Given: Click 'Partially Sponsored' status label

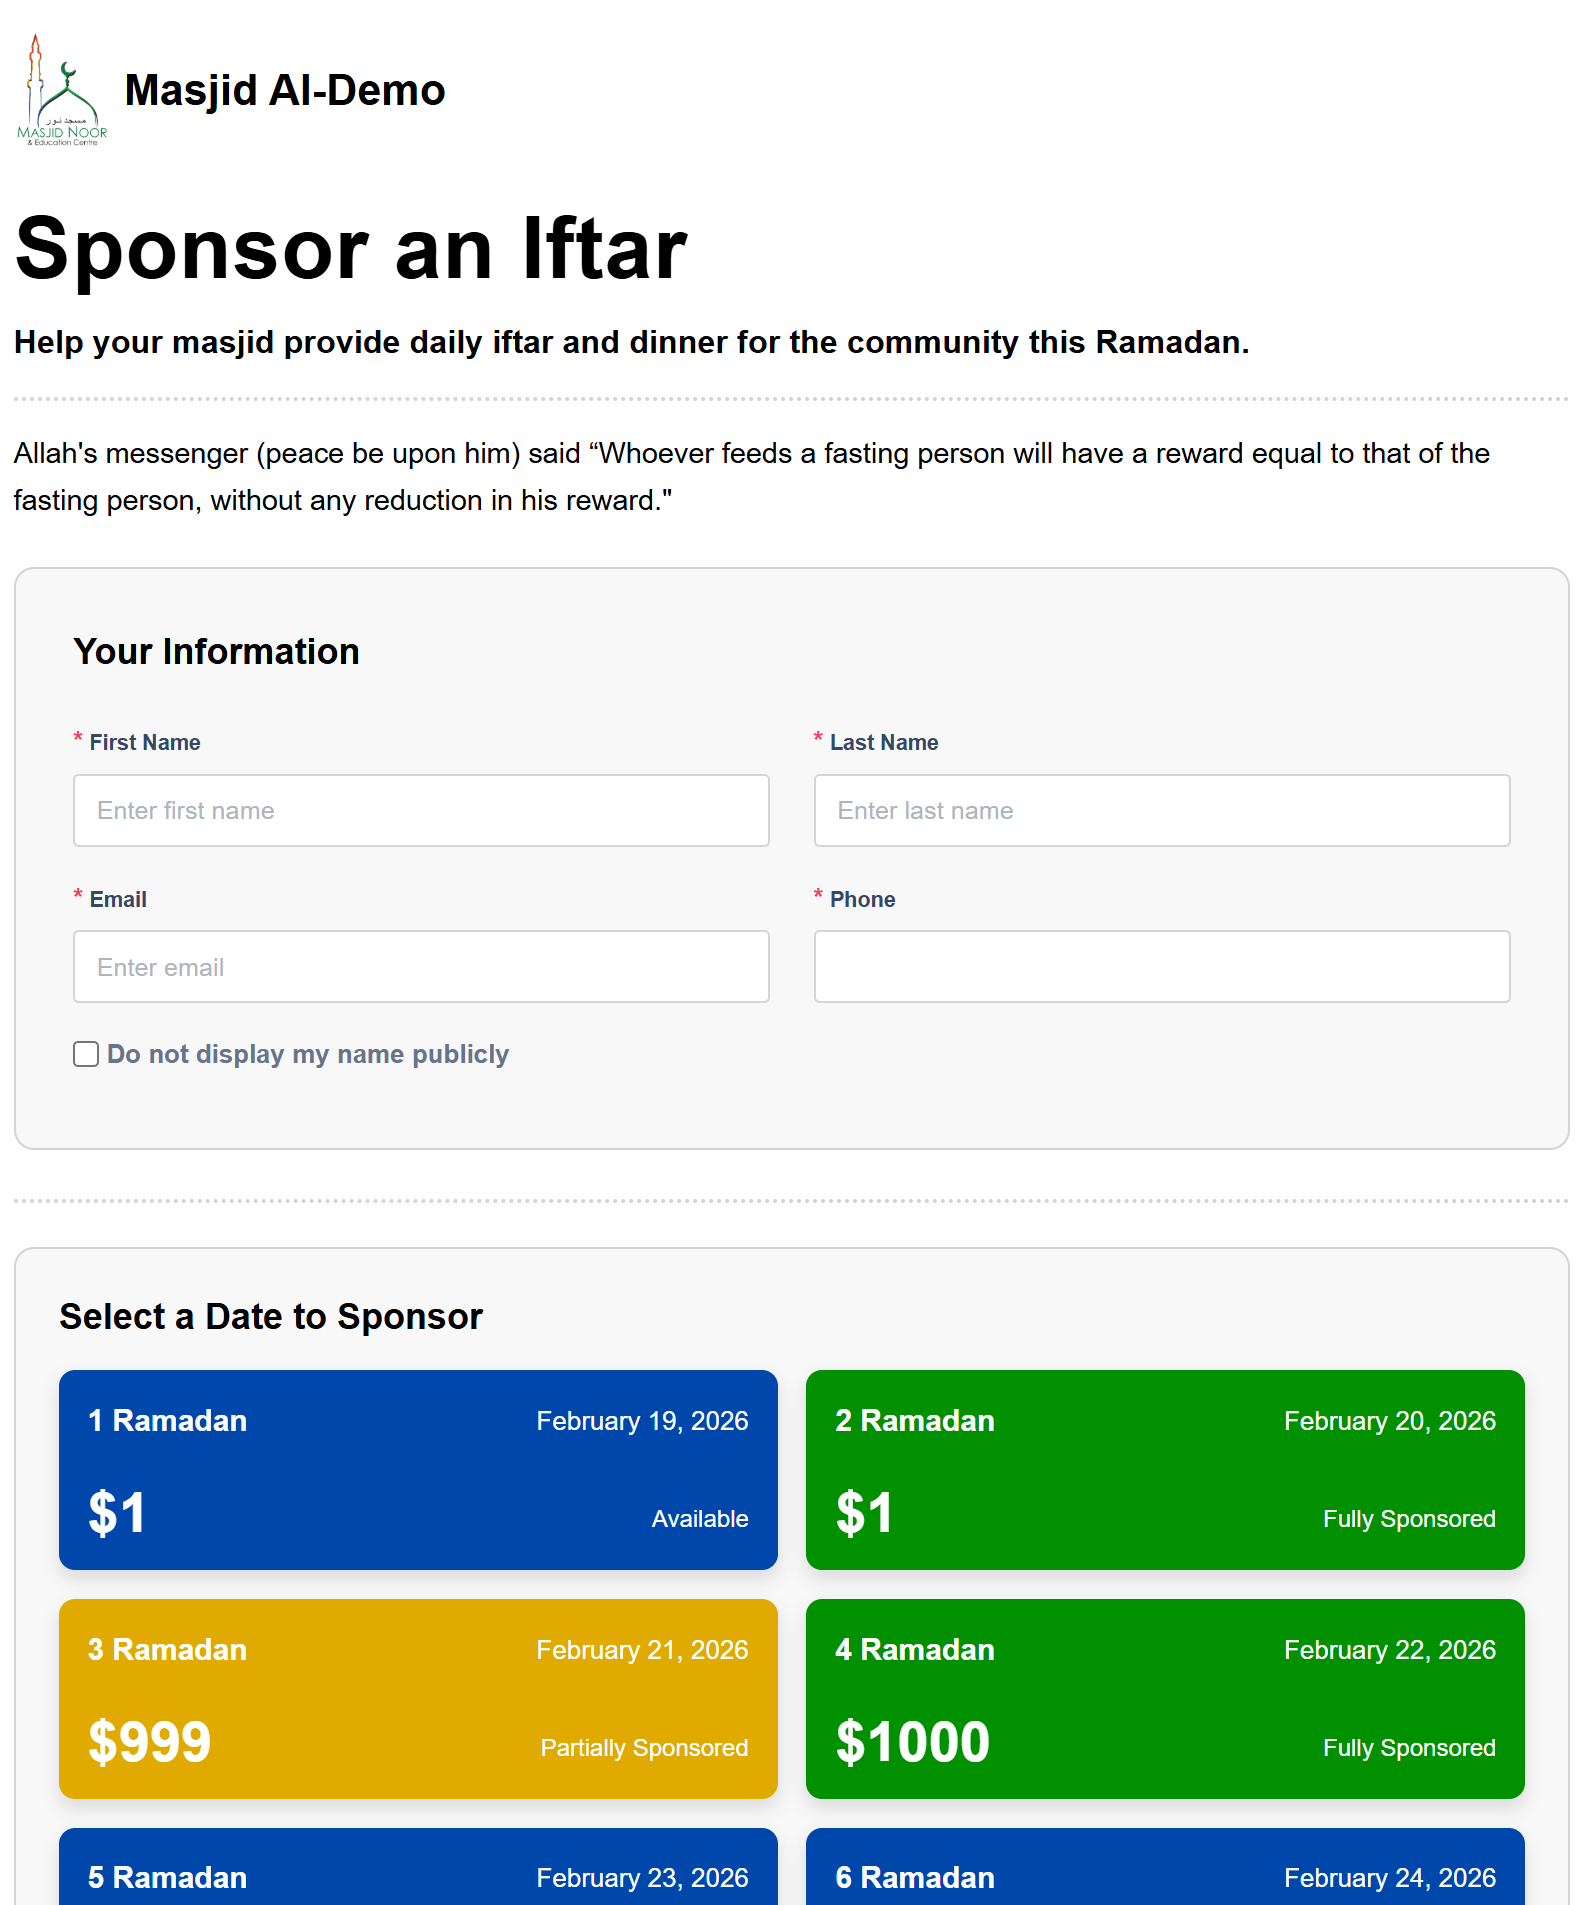Looking at the screenshot, I should point(644,1748).
